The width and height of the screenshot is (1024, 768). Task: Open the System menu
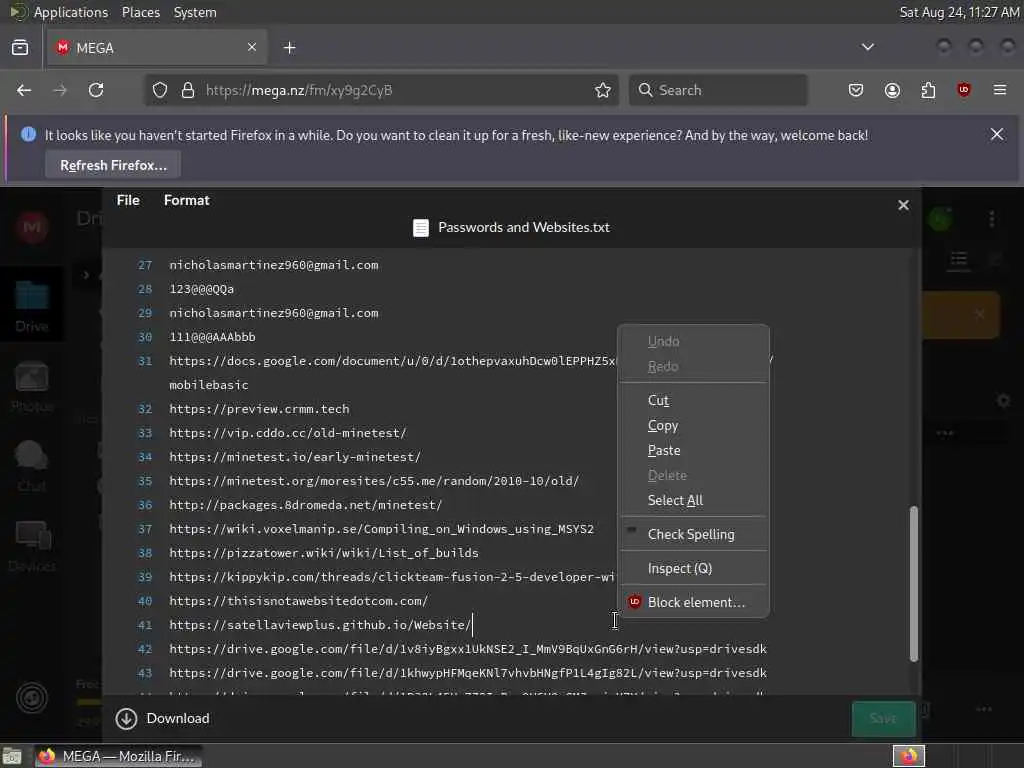tap(195, 12)
